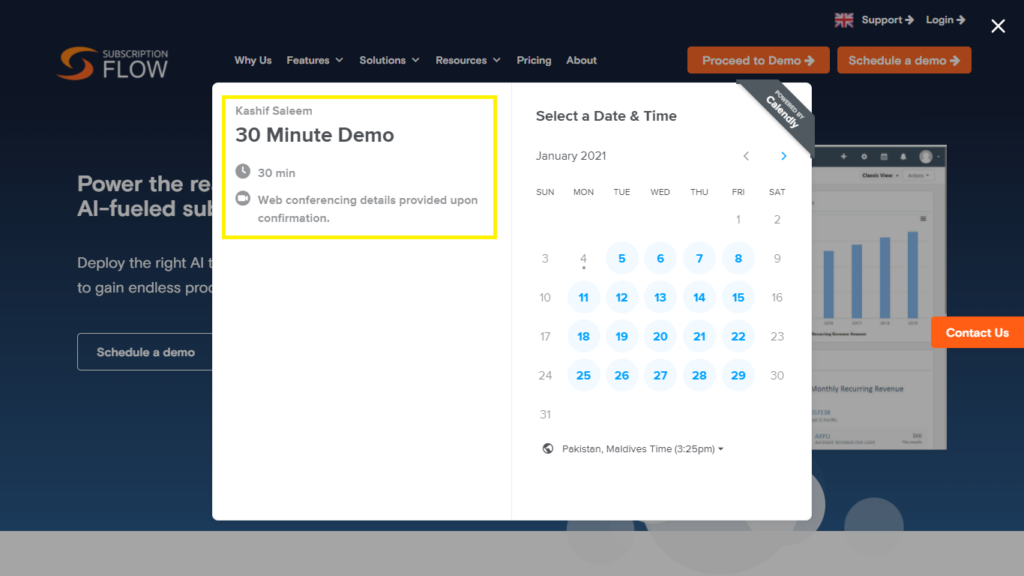Screen dimensions: 1024x576
Task: Open the Pricing menu item
Action: 534,60
